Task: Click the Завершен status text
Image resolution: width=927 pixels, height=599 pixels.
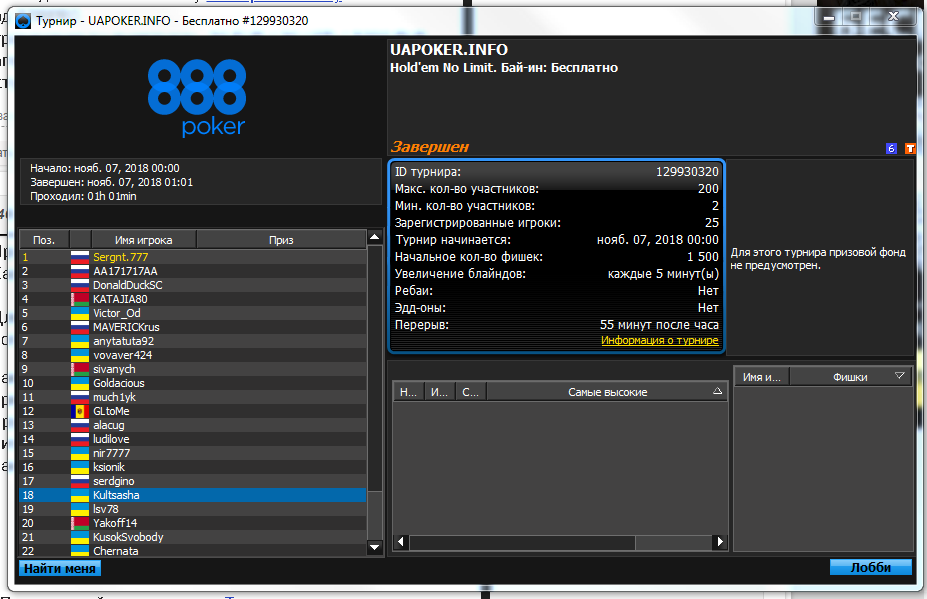Action: [430, 147]
